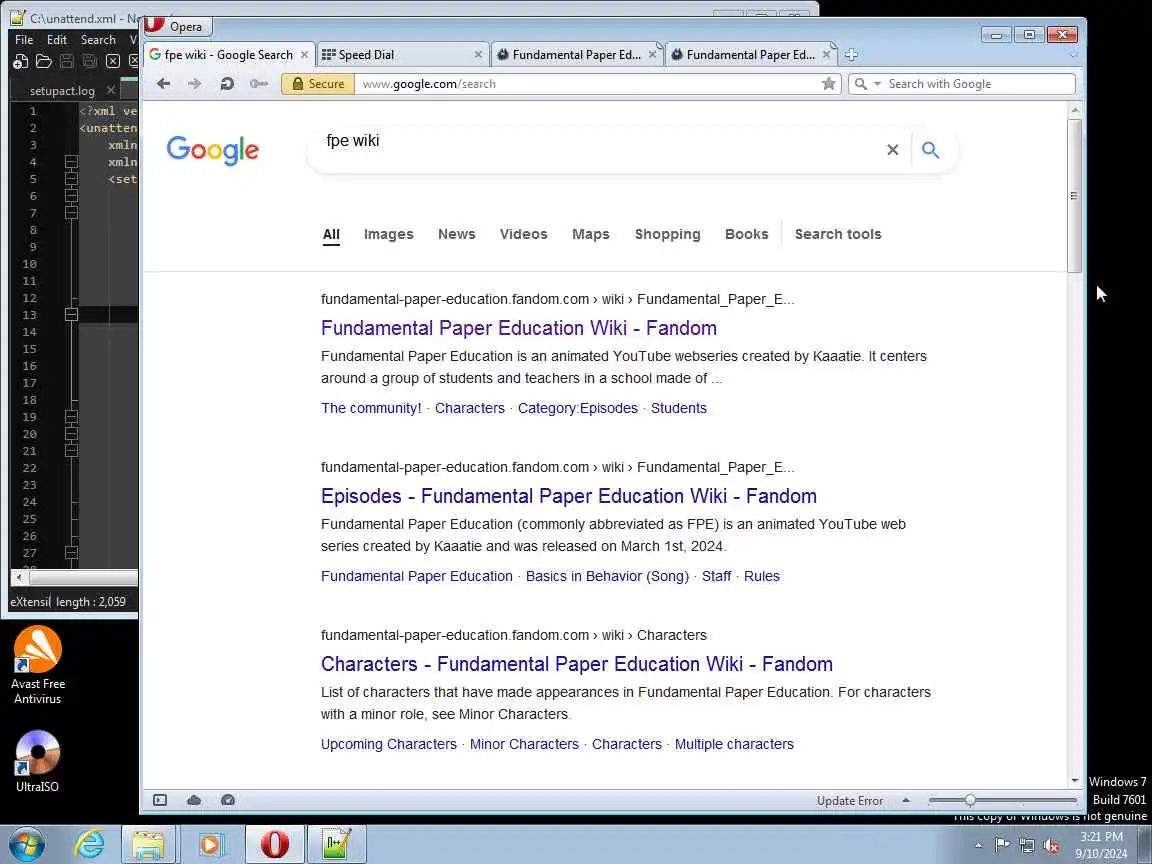
Task: Click the Close file icon in Notepad++ toolbar
Action: [112, 62]
